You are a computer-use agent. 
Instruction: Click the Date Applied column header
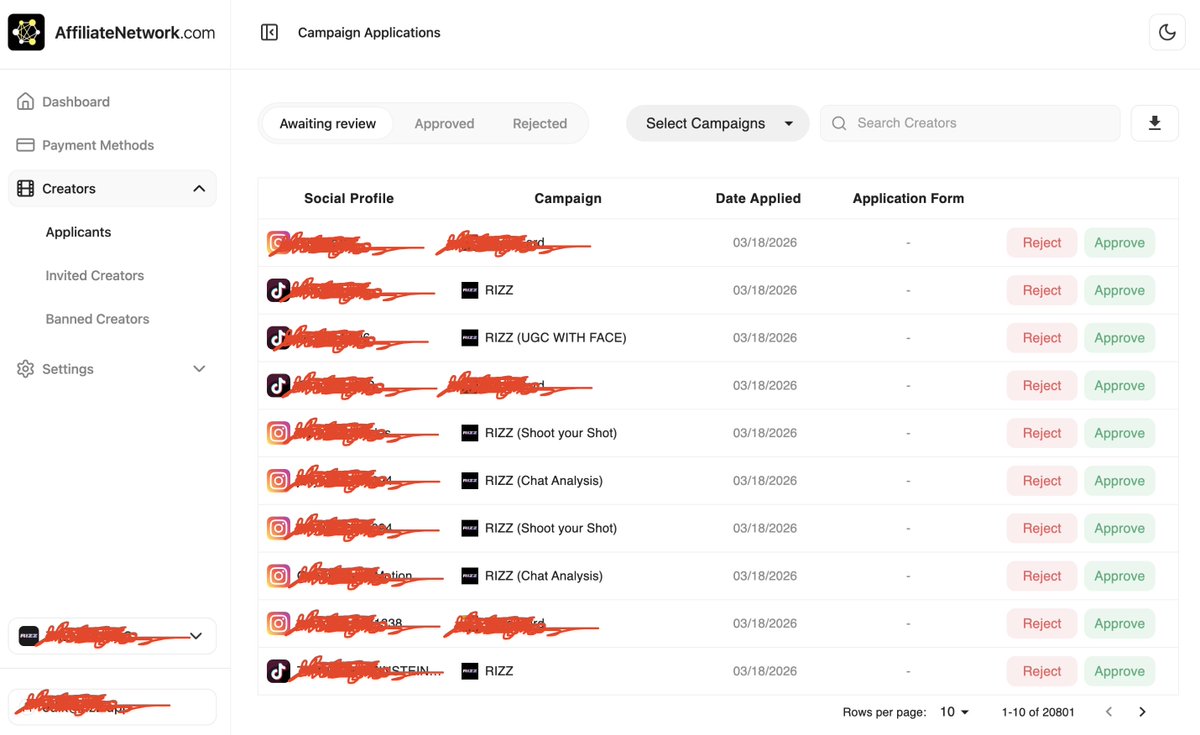pyautogui.click(x=758, y=198)
